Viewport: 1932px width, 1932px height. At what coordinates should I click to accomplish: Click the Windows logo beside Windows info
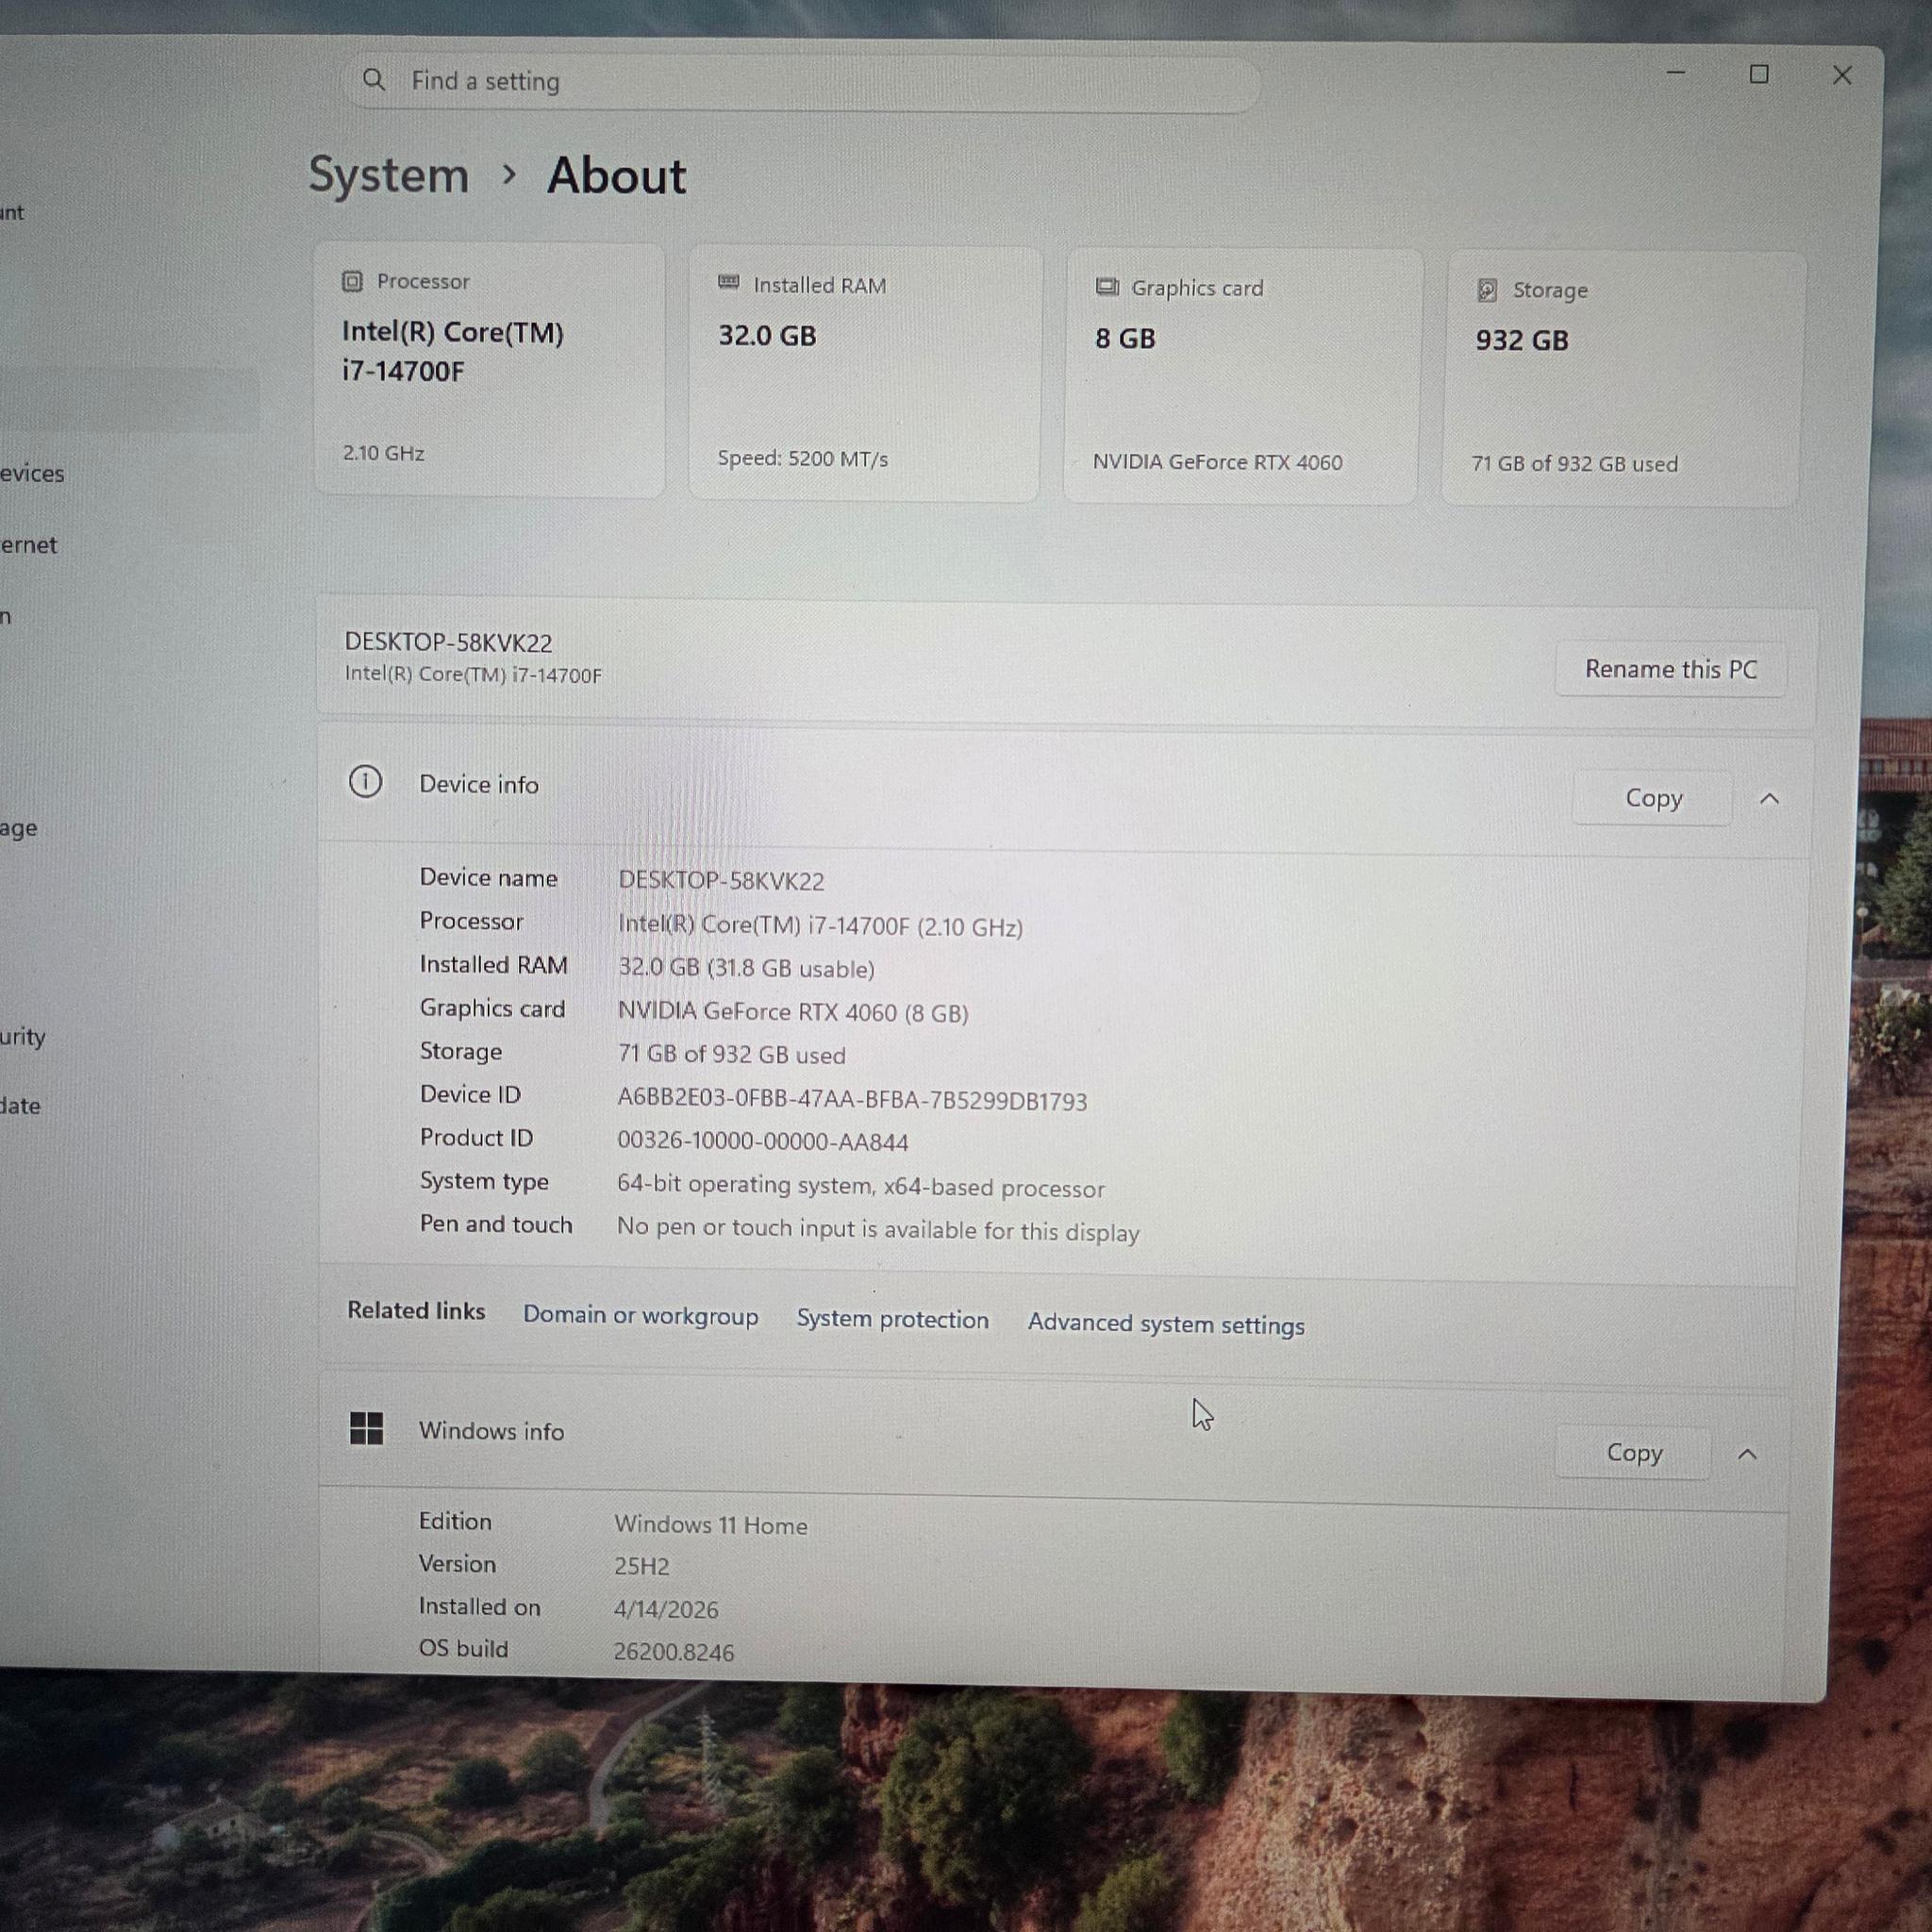[366, 1428]
